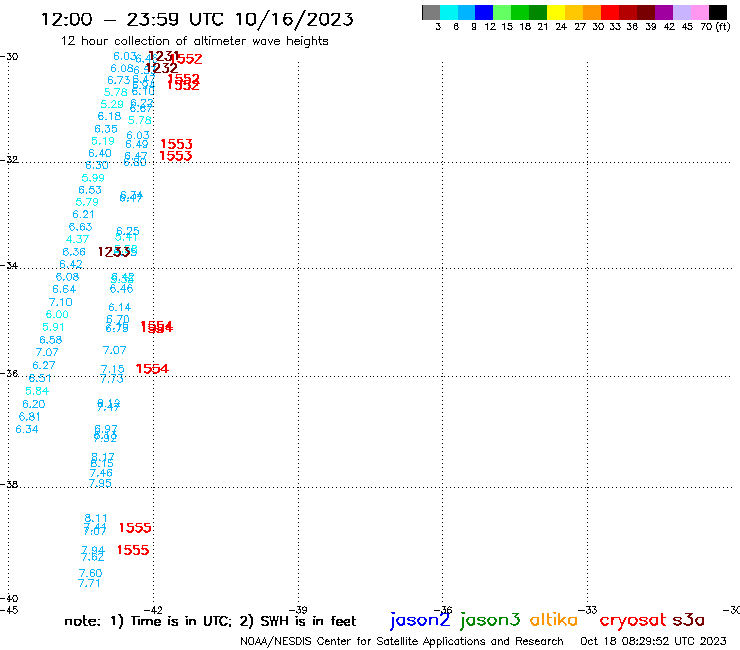This screenshot has height=650, width=740.
Task: Select the altika satellite label
Action: coord(554,620)
